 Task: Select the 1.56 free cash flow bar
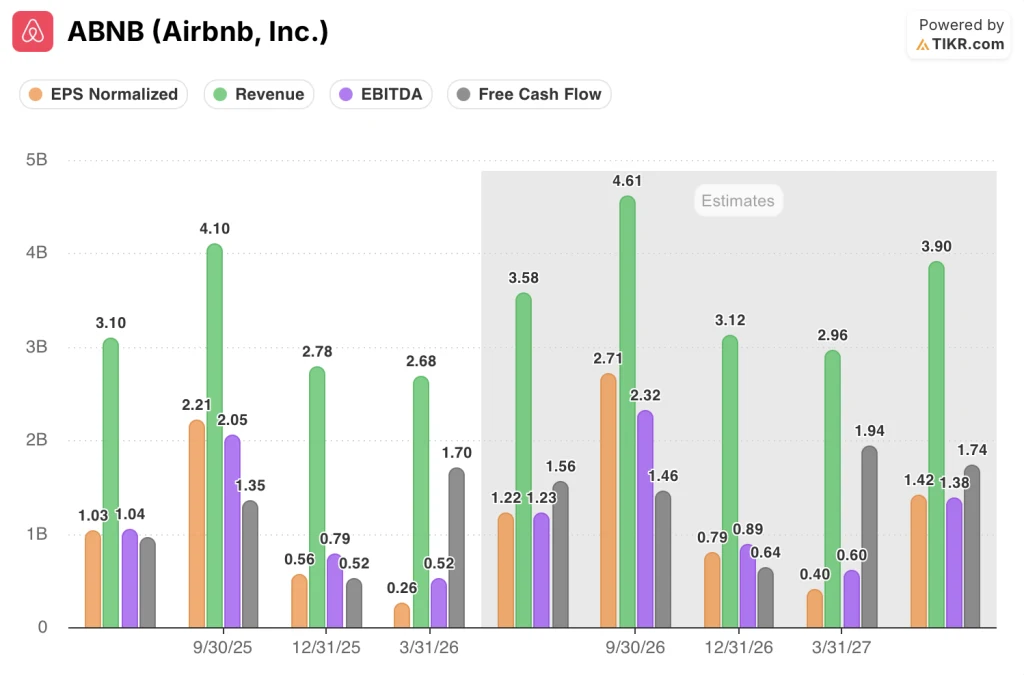560,555
